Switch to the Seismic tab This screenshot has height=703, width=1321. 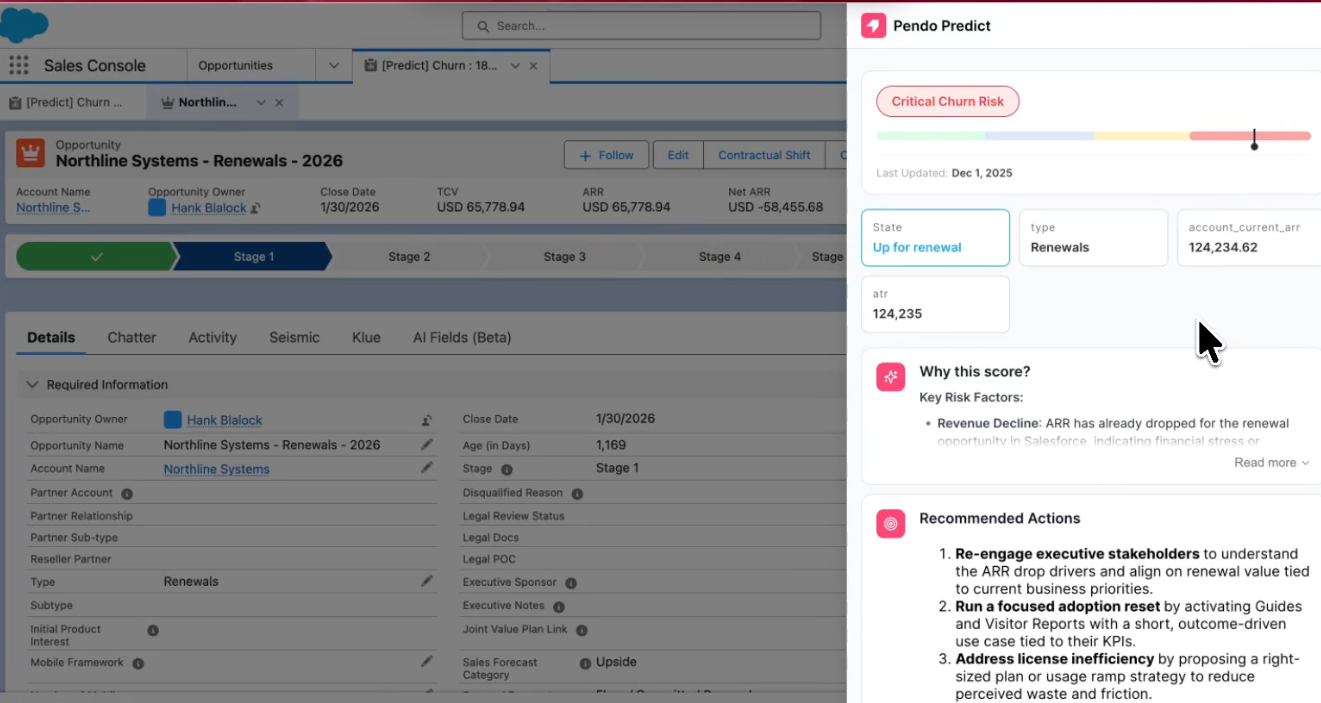(294, 338)
